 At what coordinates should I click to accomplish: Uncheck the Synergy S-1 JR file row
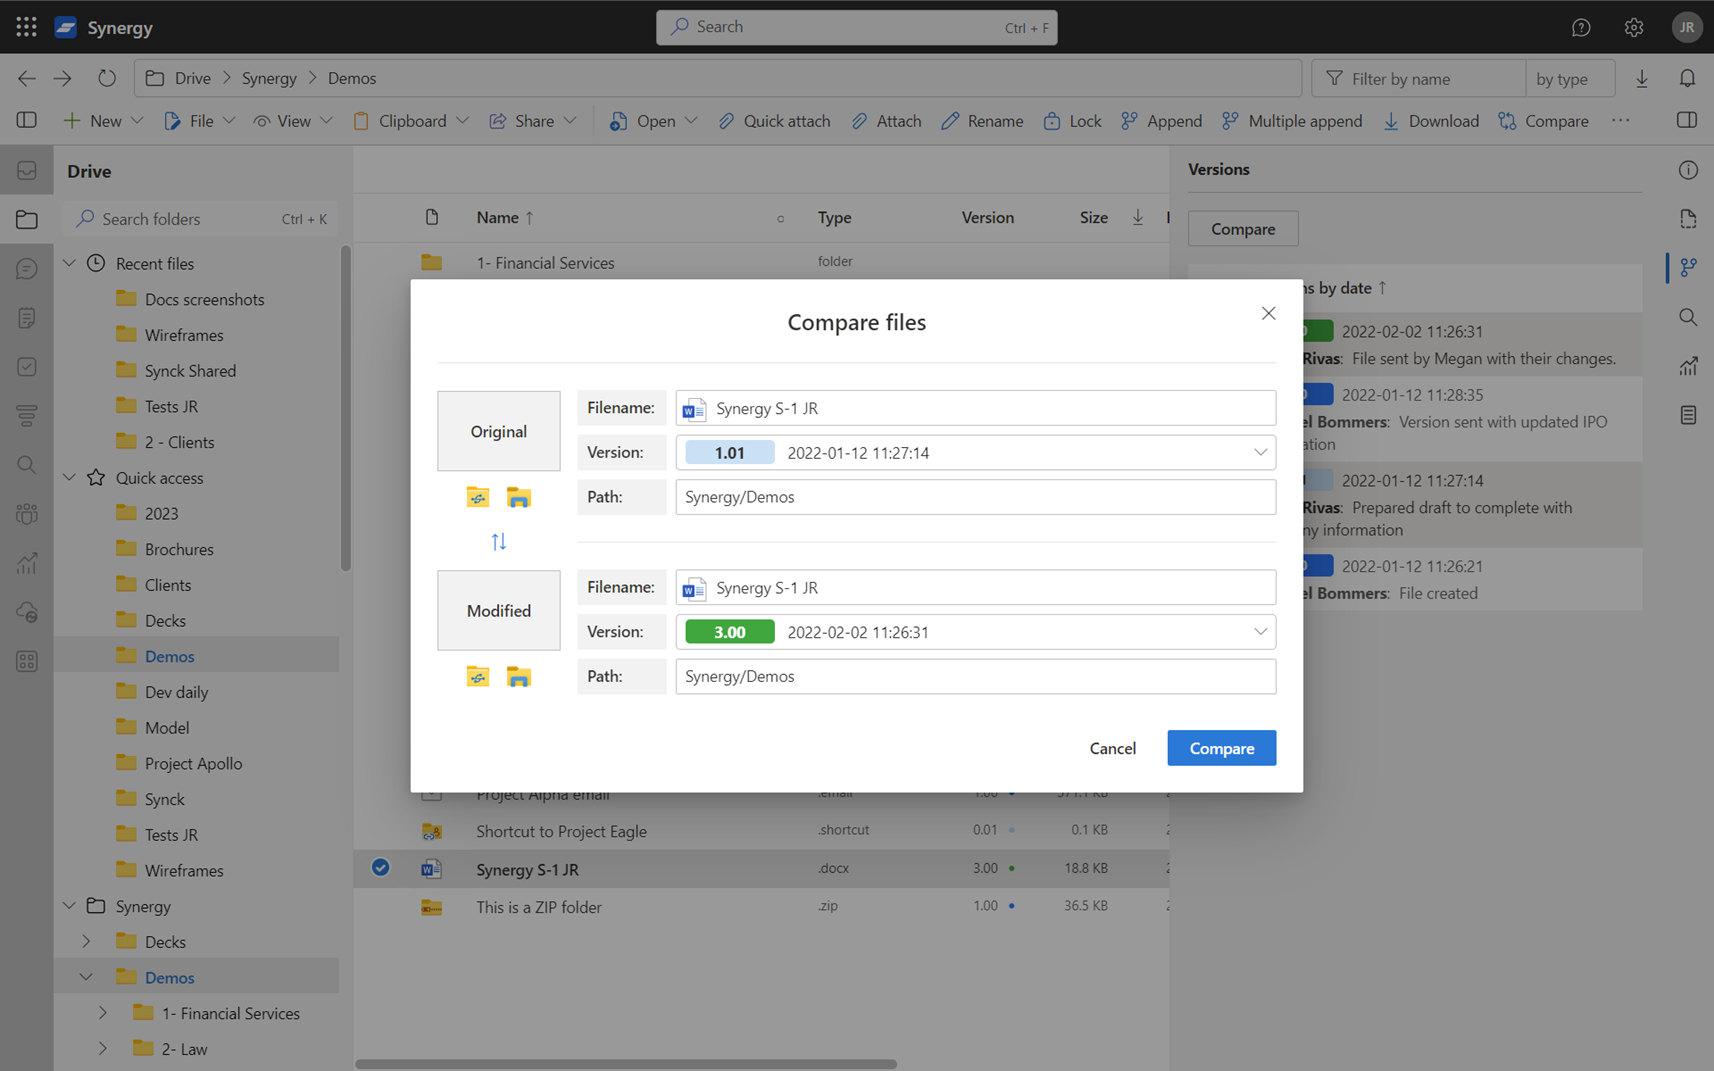pos(381,868)
